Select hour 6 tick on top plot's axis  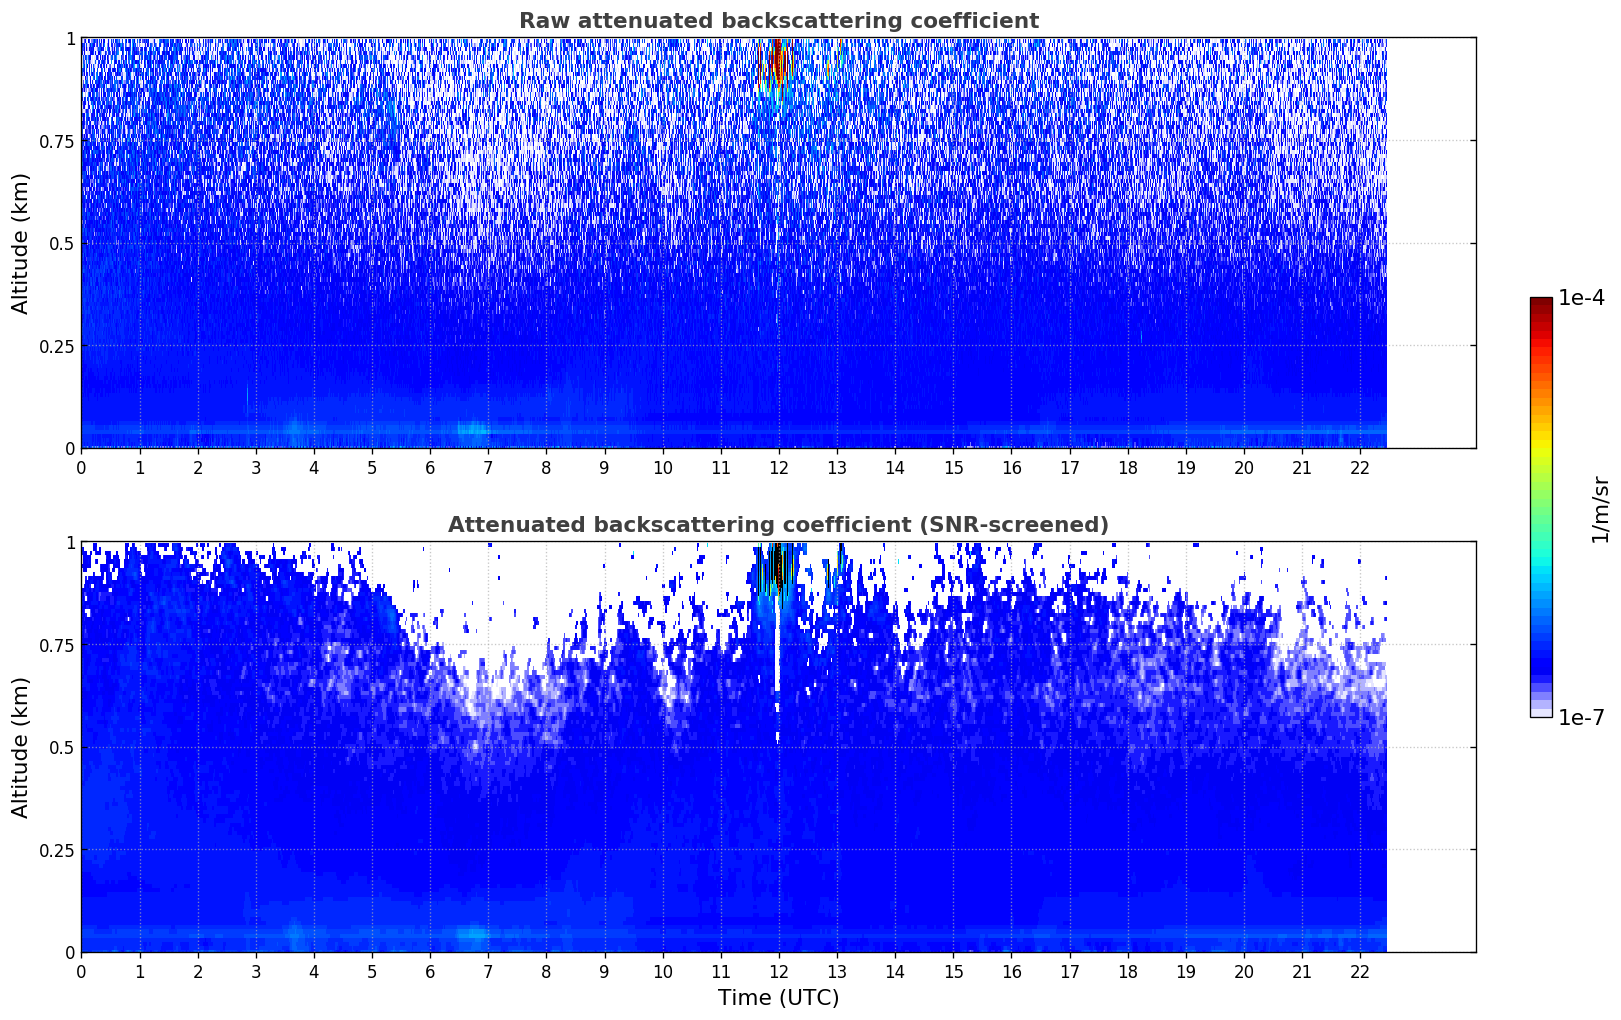[430, 467]
